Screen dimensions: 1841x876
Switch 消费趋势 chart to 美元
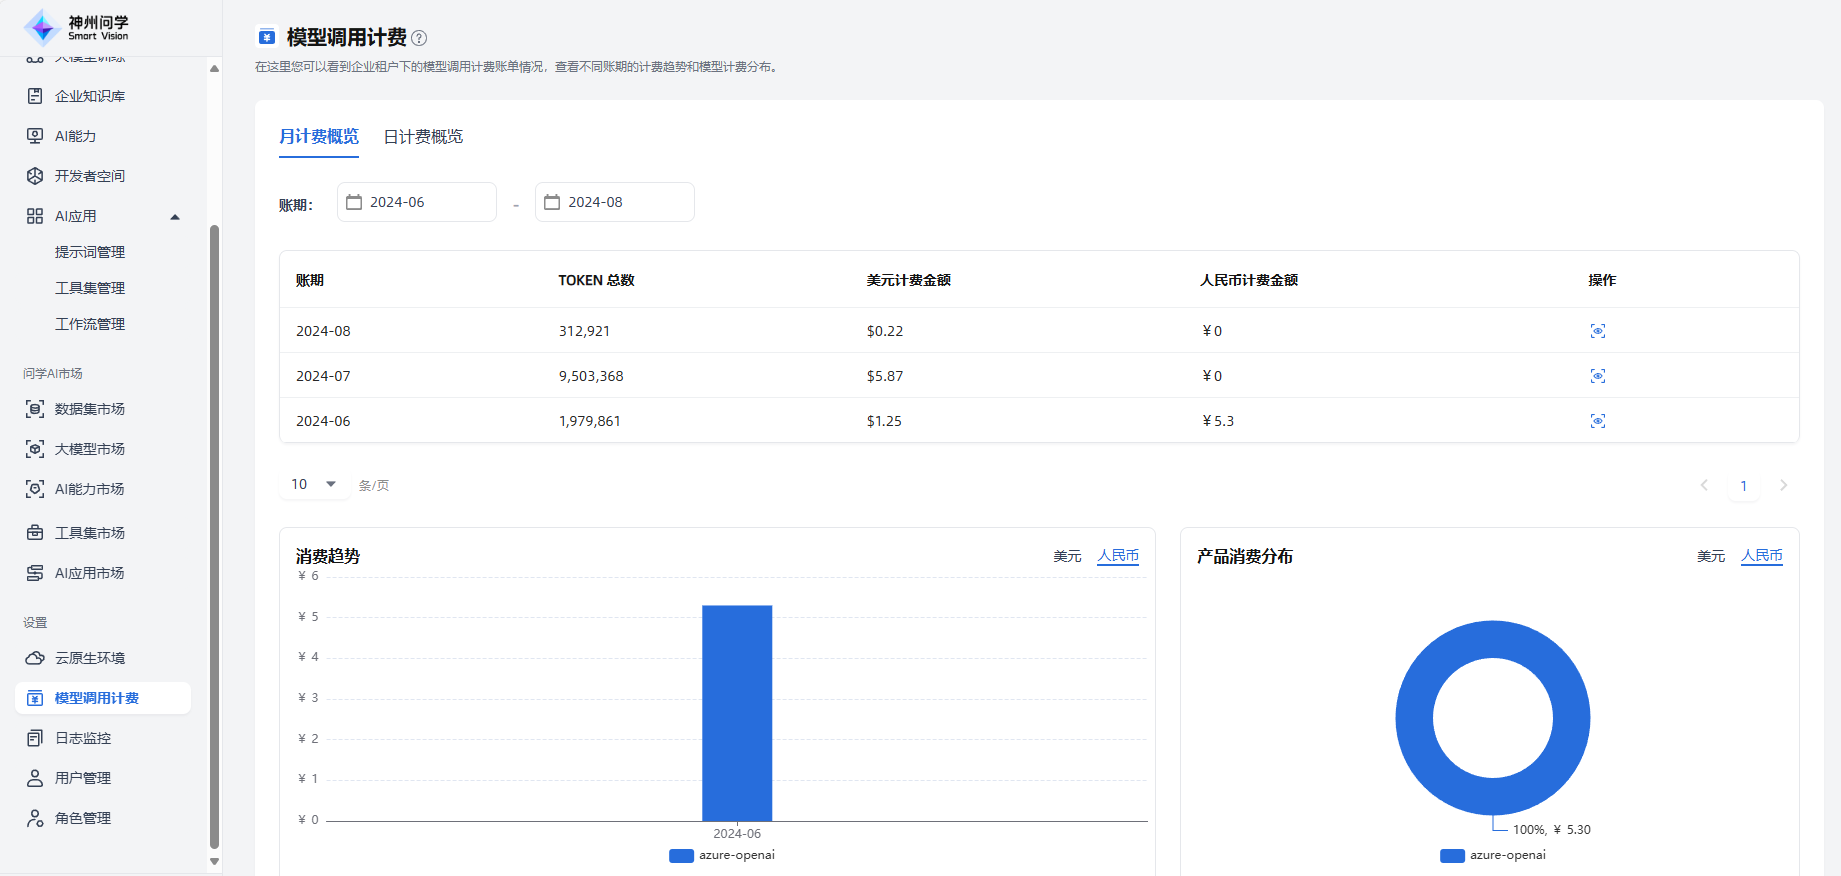1067,556
